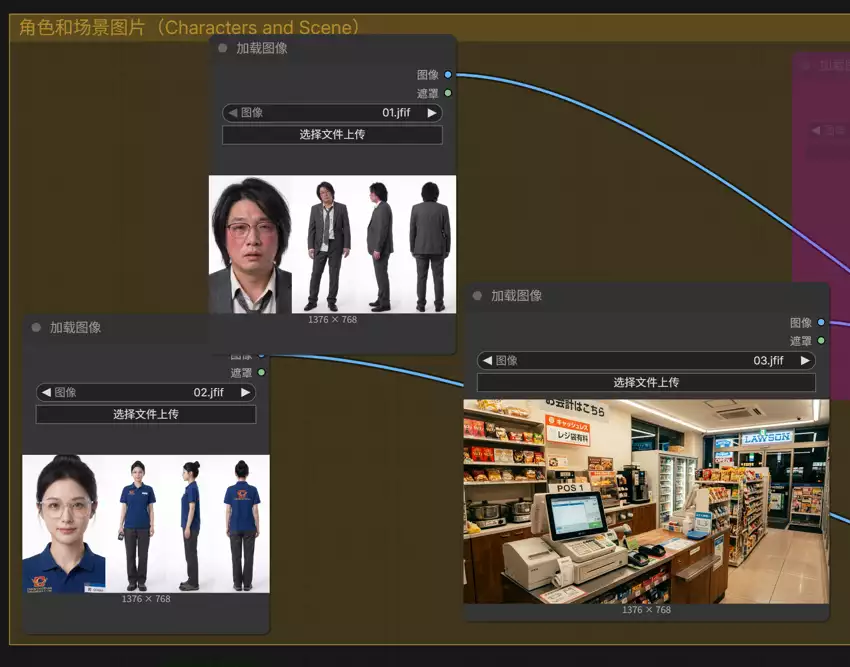Select next image arrow for 02.jfif
The image size is (850, 667).
(245, 392)
